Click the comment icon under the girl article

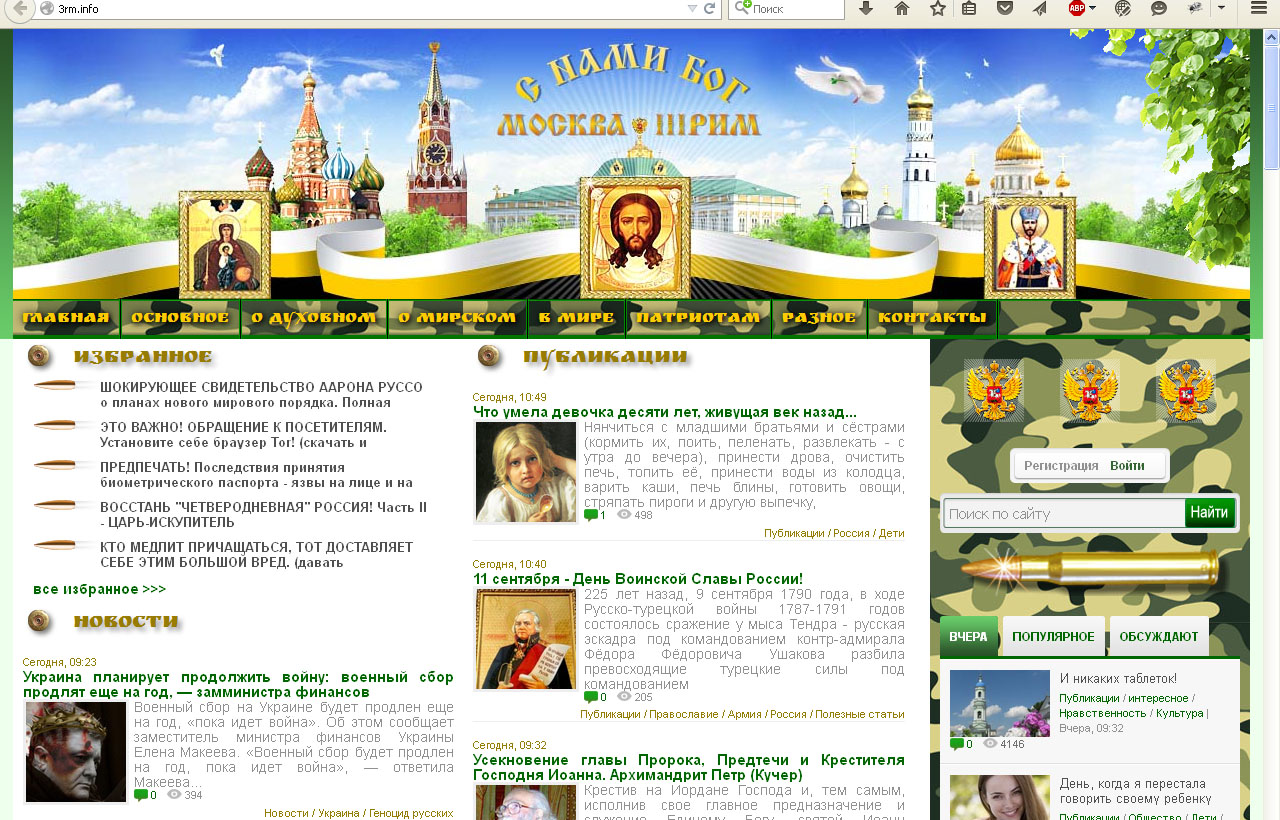point(591,515)
